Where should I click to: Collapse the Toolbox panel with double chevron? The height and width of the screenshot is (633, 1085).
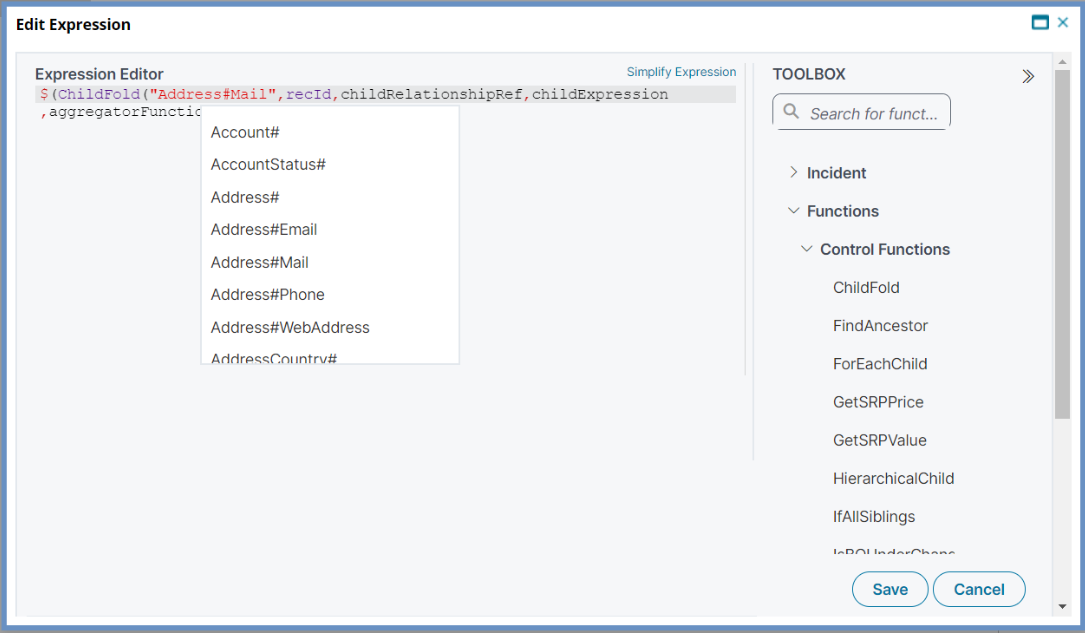click(1027, 76)
